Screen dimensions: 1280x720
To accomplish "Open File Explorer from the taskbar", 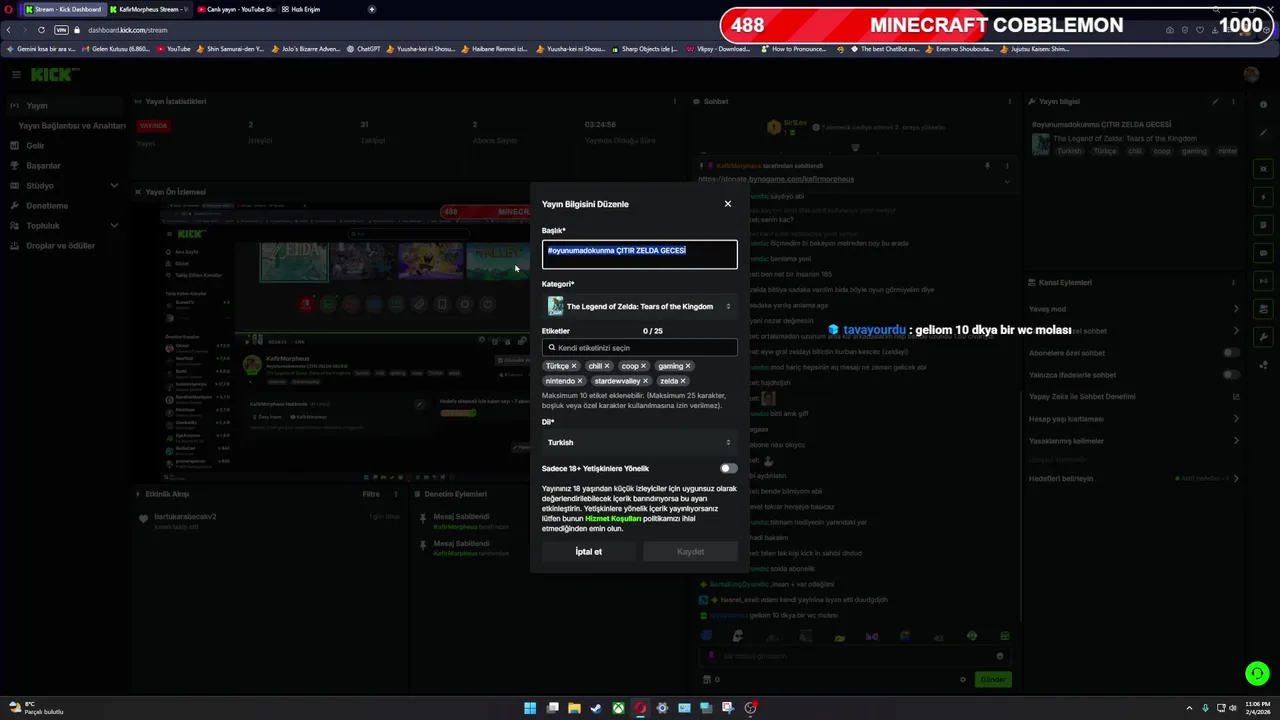I will tap(574, 708).
